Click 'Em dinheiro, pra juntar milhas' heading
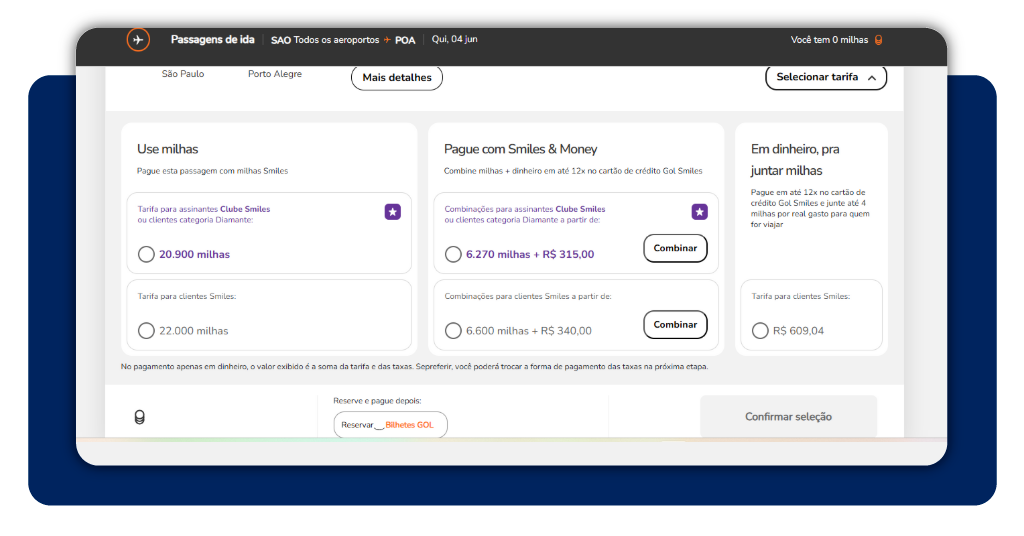 tap(795, 160)
